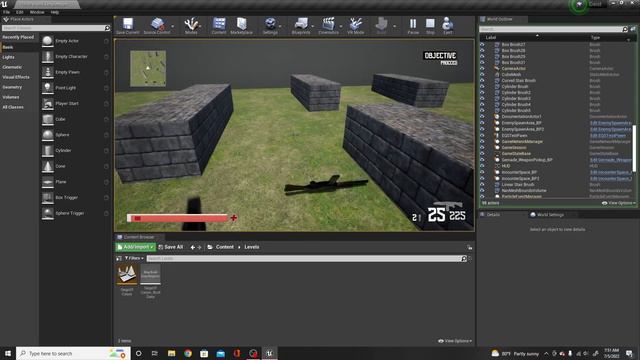Select the Sphere Trigger icon
This screenshot has width=640, height=360.
tap(48, 213)
